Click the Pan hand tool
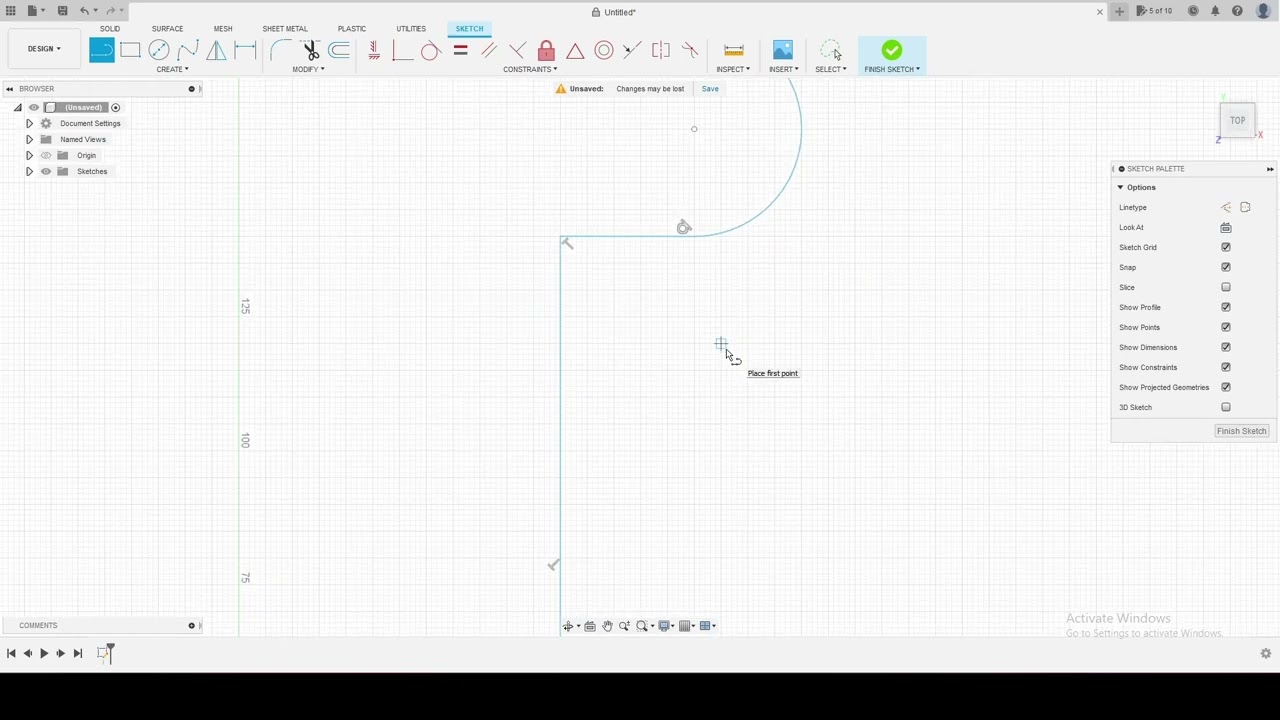Image resolution: width=1280 pixels, height=720 pixels. click(x=607, y=626)
